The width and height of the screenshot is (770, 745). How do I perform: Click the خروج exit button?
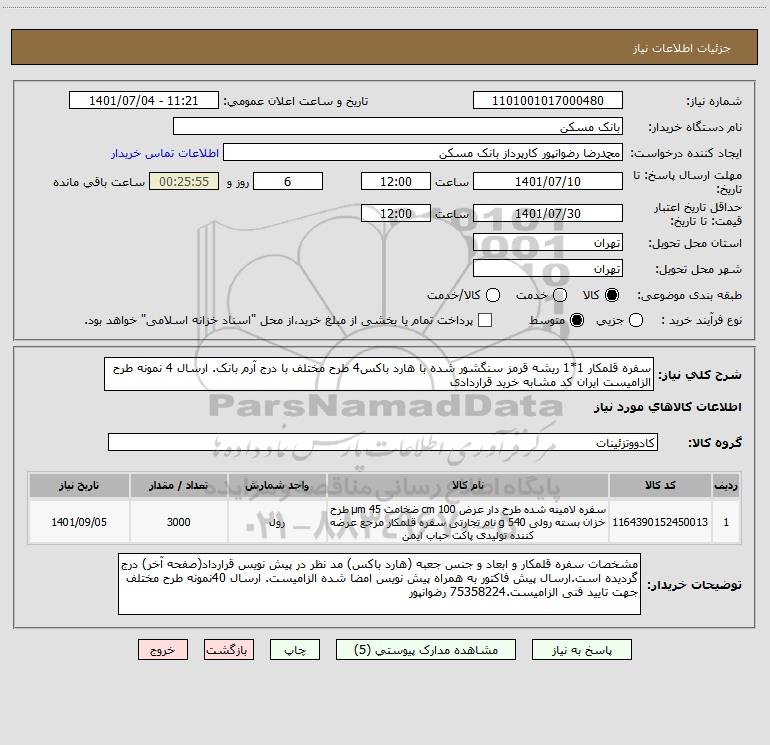[x=163, y=650]
